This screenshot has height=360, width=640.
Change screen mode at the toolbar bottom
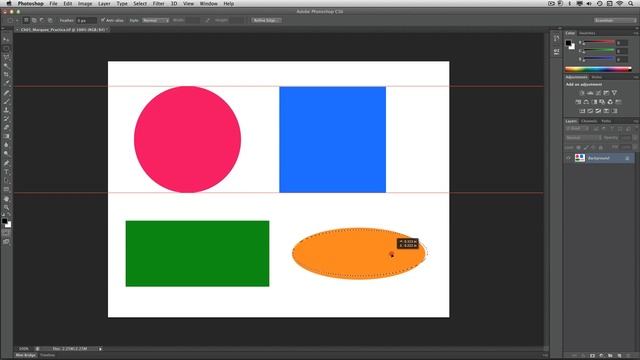[x=6, y=242]
